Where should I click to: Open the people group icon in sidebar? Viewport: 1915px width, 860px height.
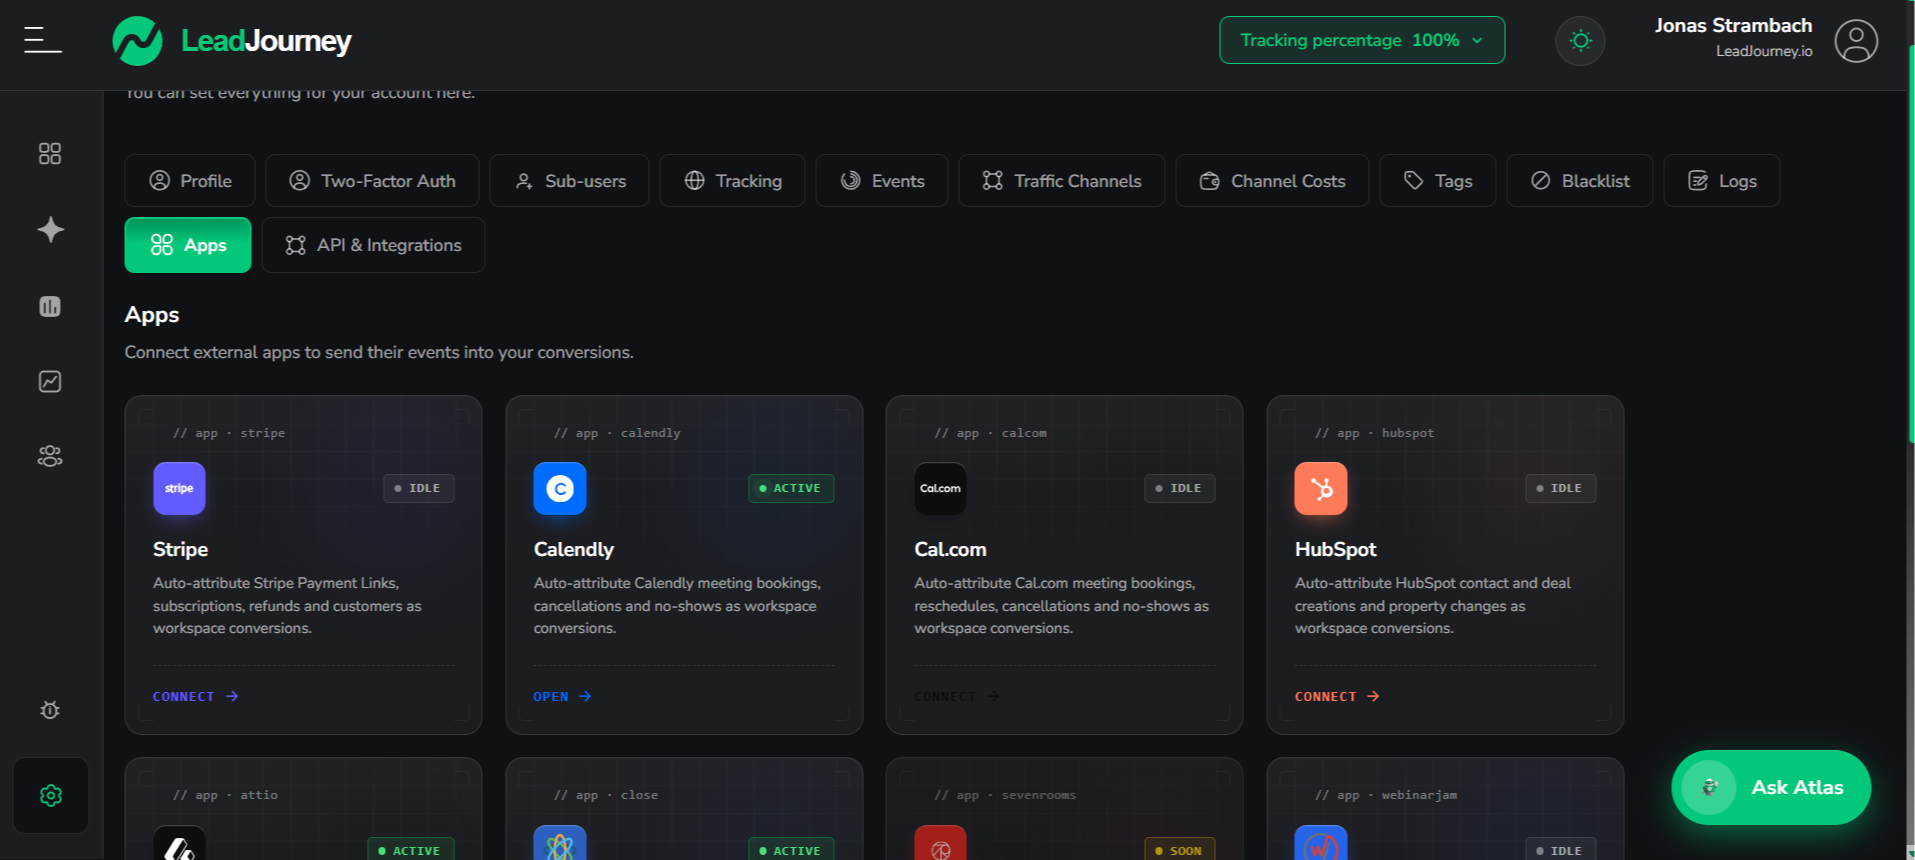pyautogui.click(x=50, y=456)
